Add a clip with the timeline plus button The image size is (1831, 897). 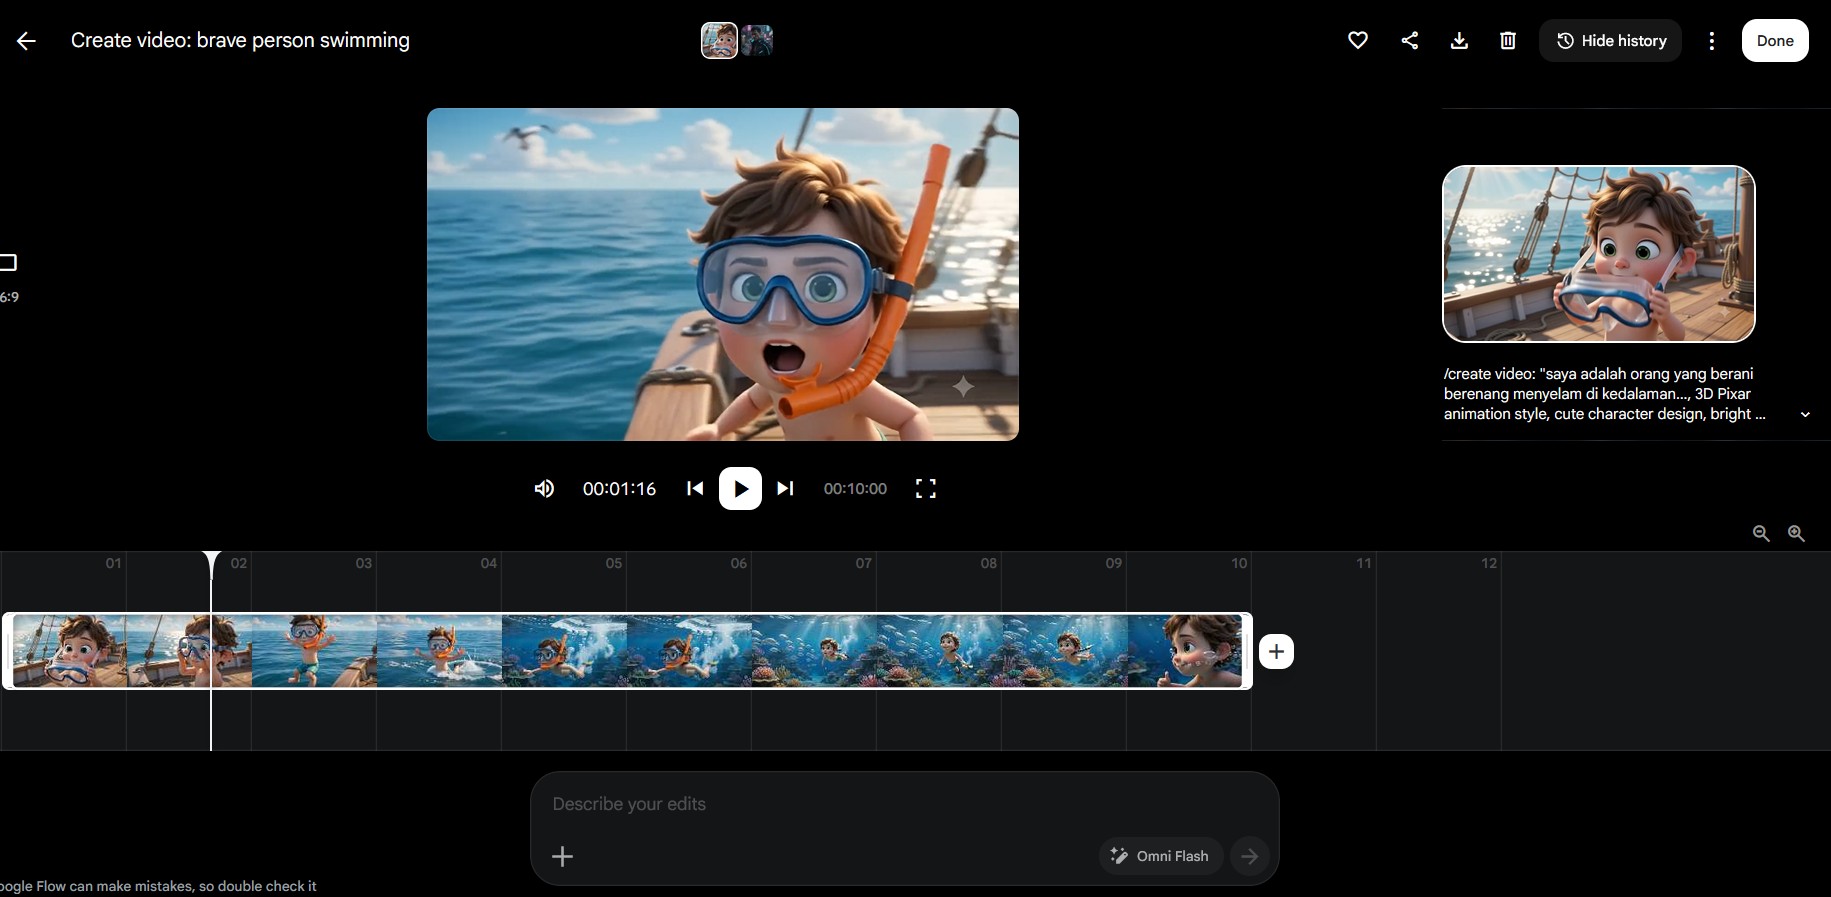pyautogui.click(x=1276, y=652)
